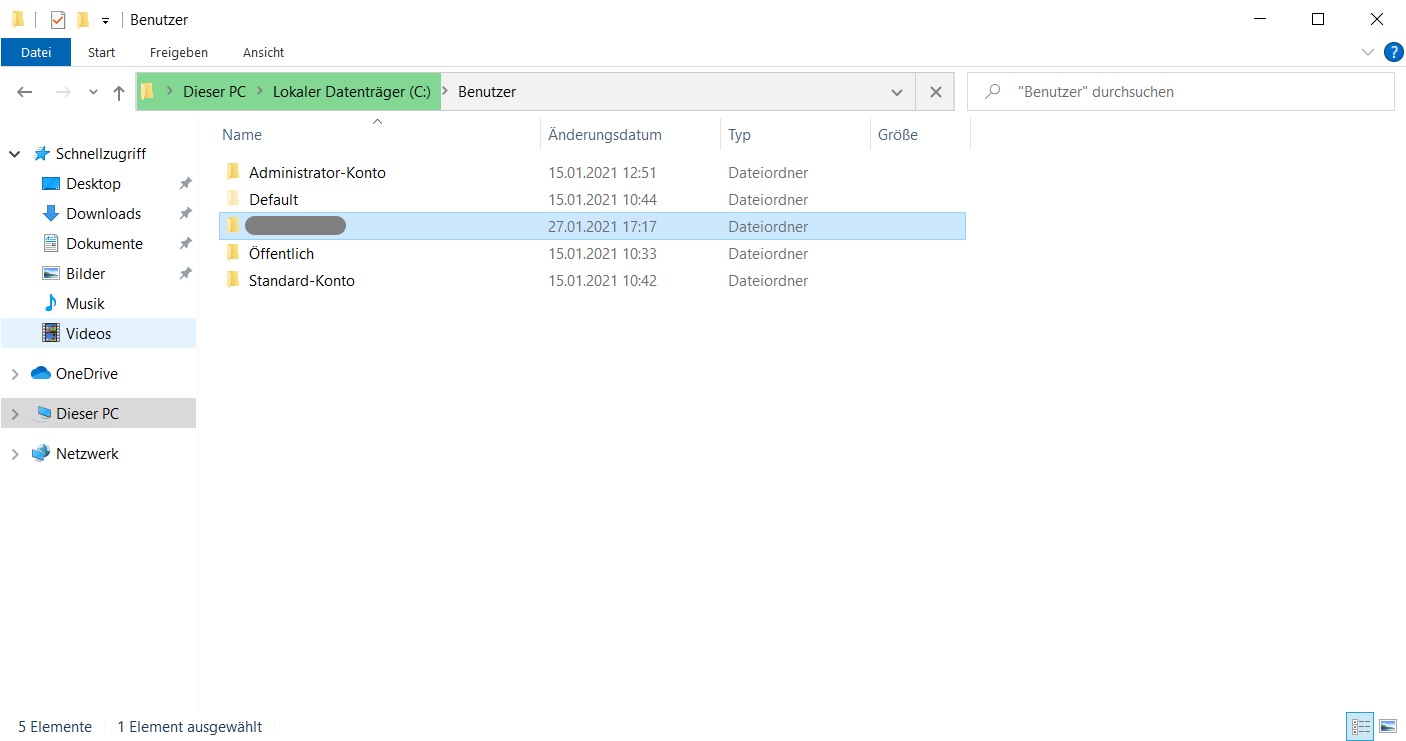Expand the OneDrive tree node
The width and height of the screenshot is (1406, 741).
coord(15,374)
